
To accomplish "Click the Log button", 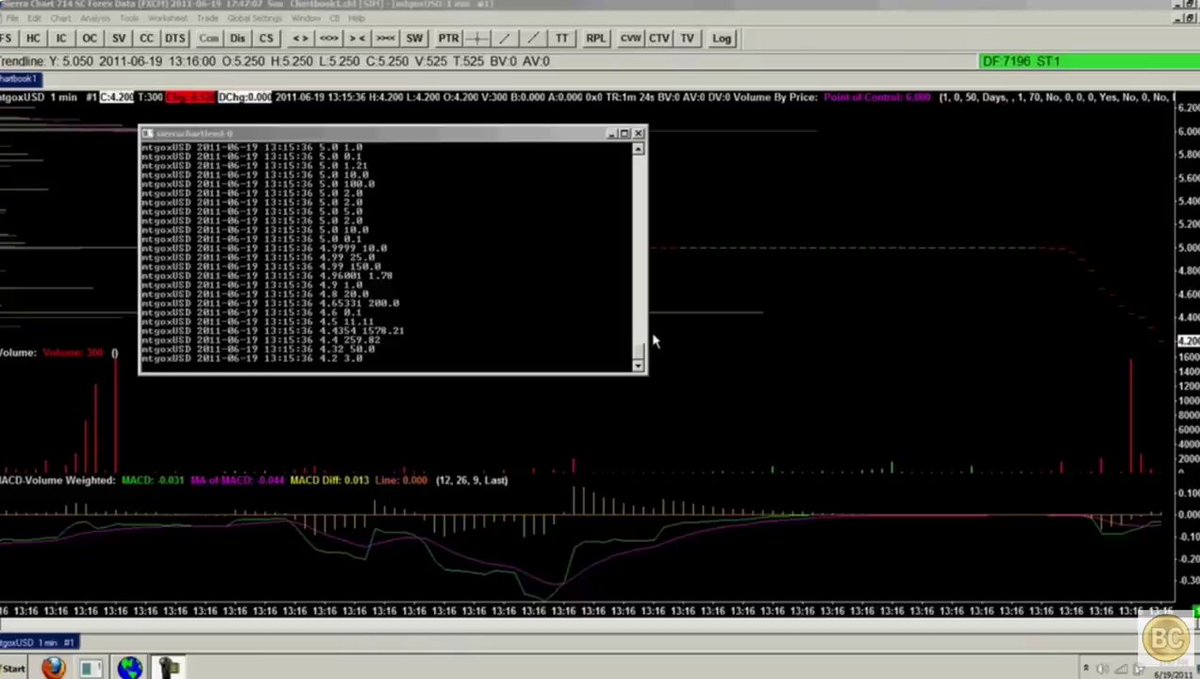I will point(721,38).
